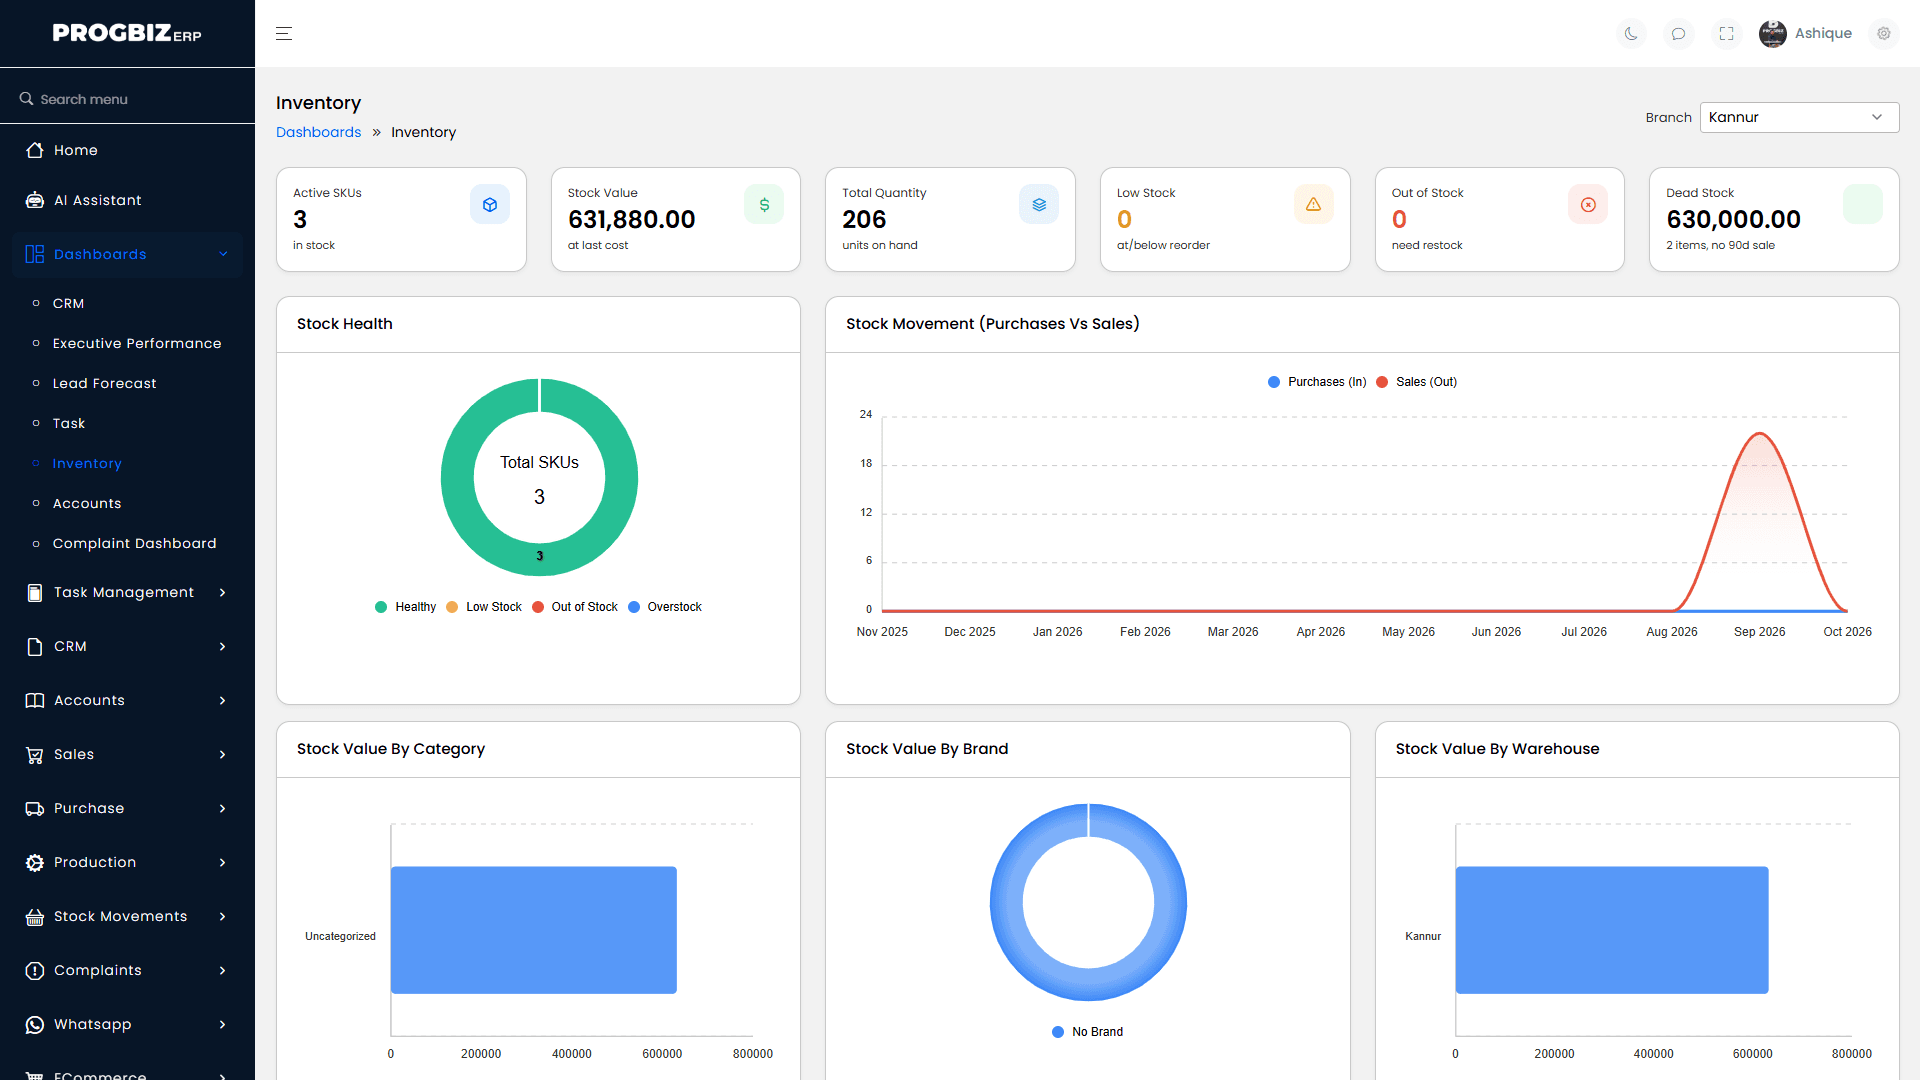Open Complaint Dashboard submenu item
Viewport: 1920px width, 1080px height.
coord(134,543)
